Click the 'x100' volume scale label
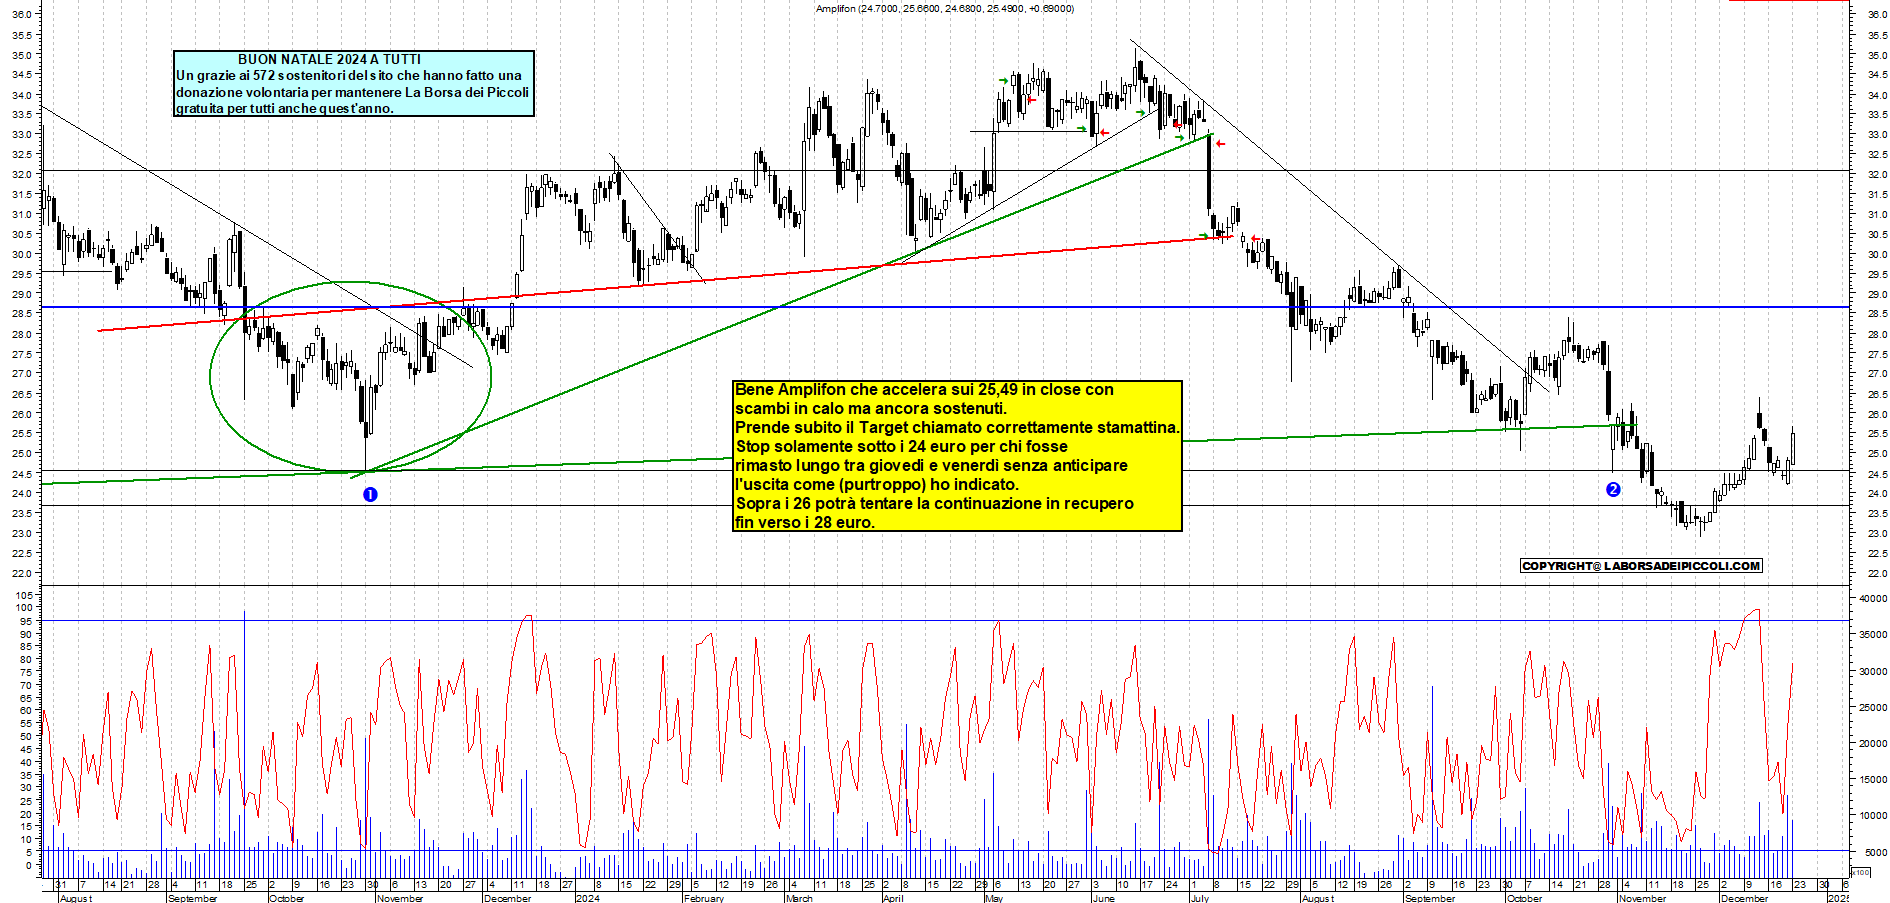This screenshot has width=1890, height=903. pos(1860,872)
